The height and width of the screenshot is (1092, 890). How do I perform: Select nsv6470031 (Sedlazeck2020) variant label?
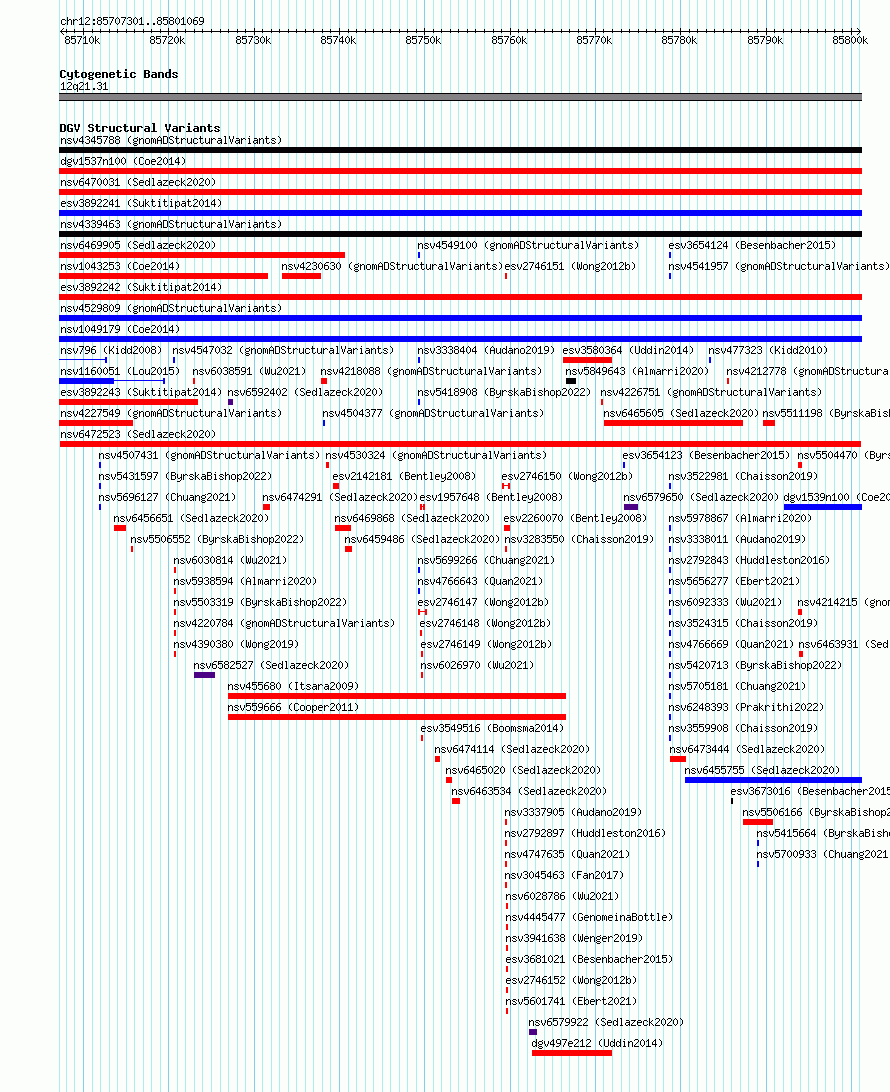tap(138, 182)
